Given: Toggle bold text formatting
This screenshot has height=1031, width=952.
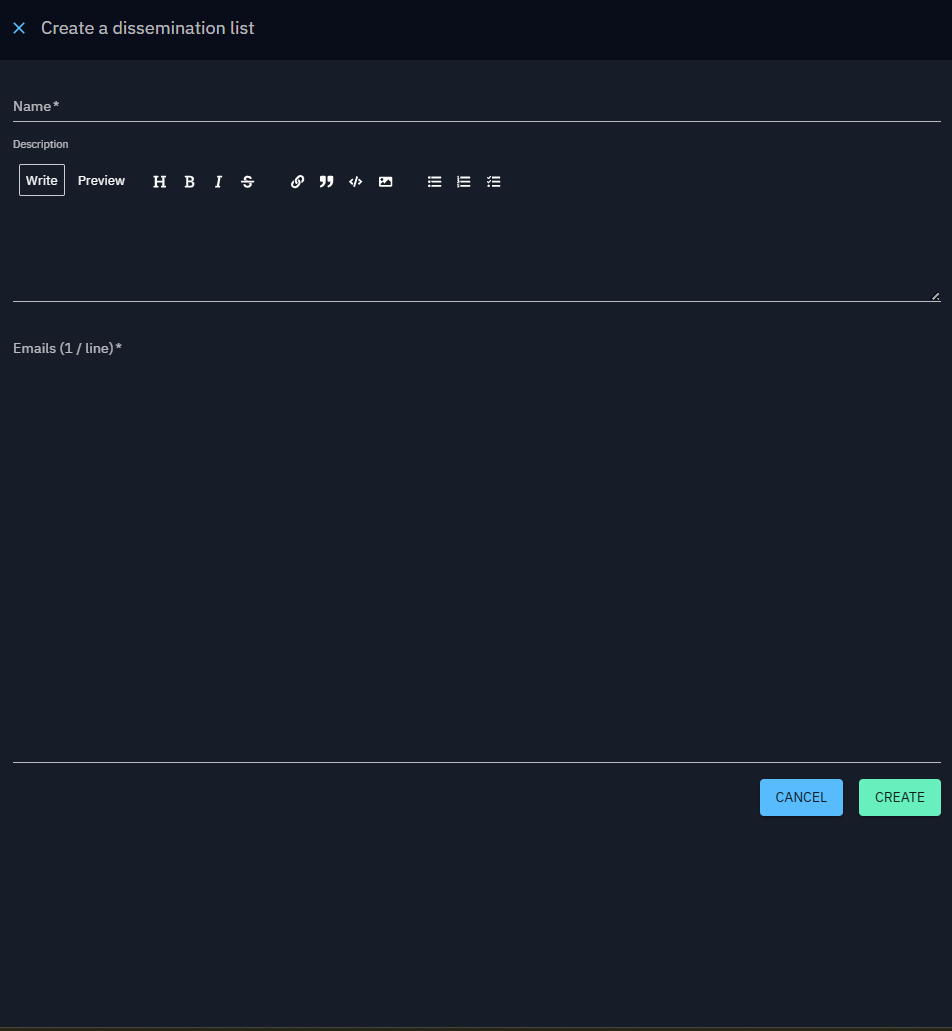Looking at the screenshot, I should pyautogui.click(x=189, y=182).
